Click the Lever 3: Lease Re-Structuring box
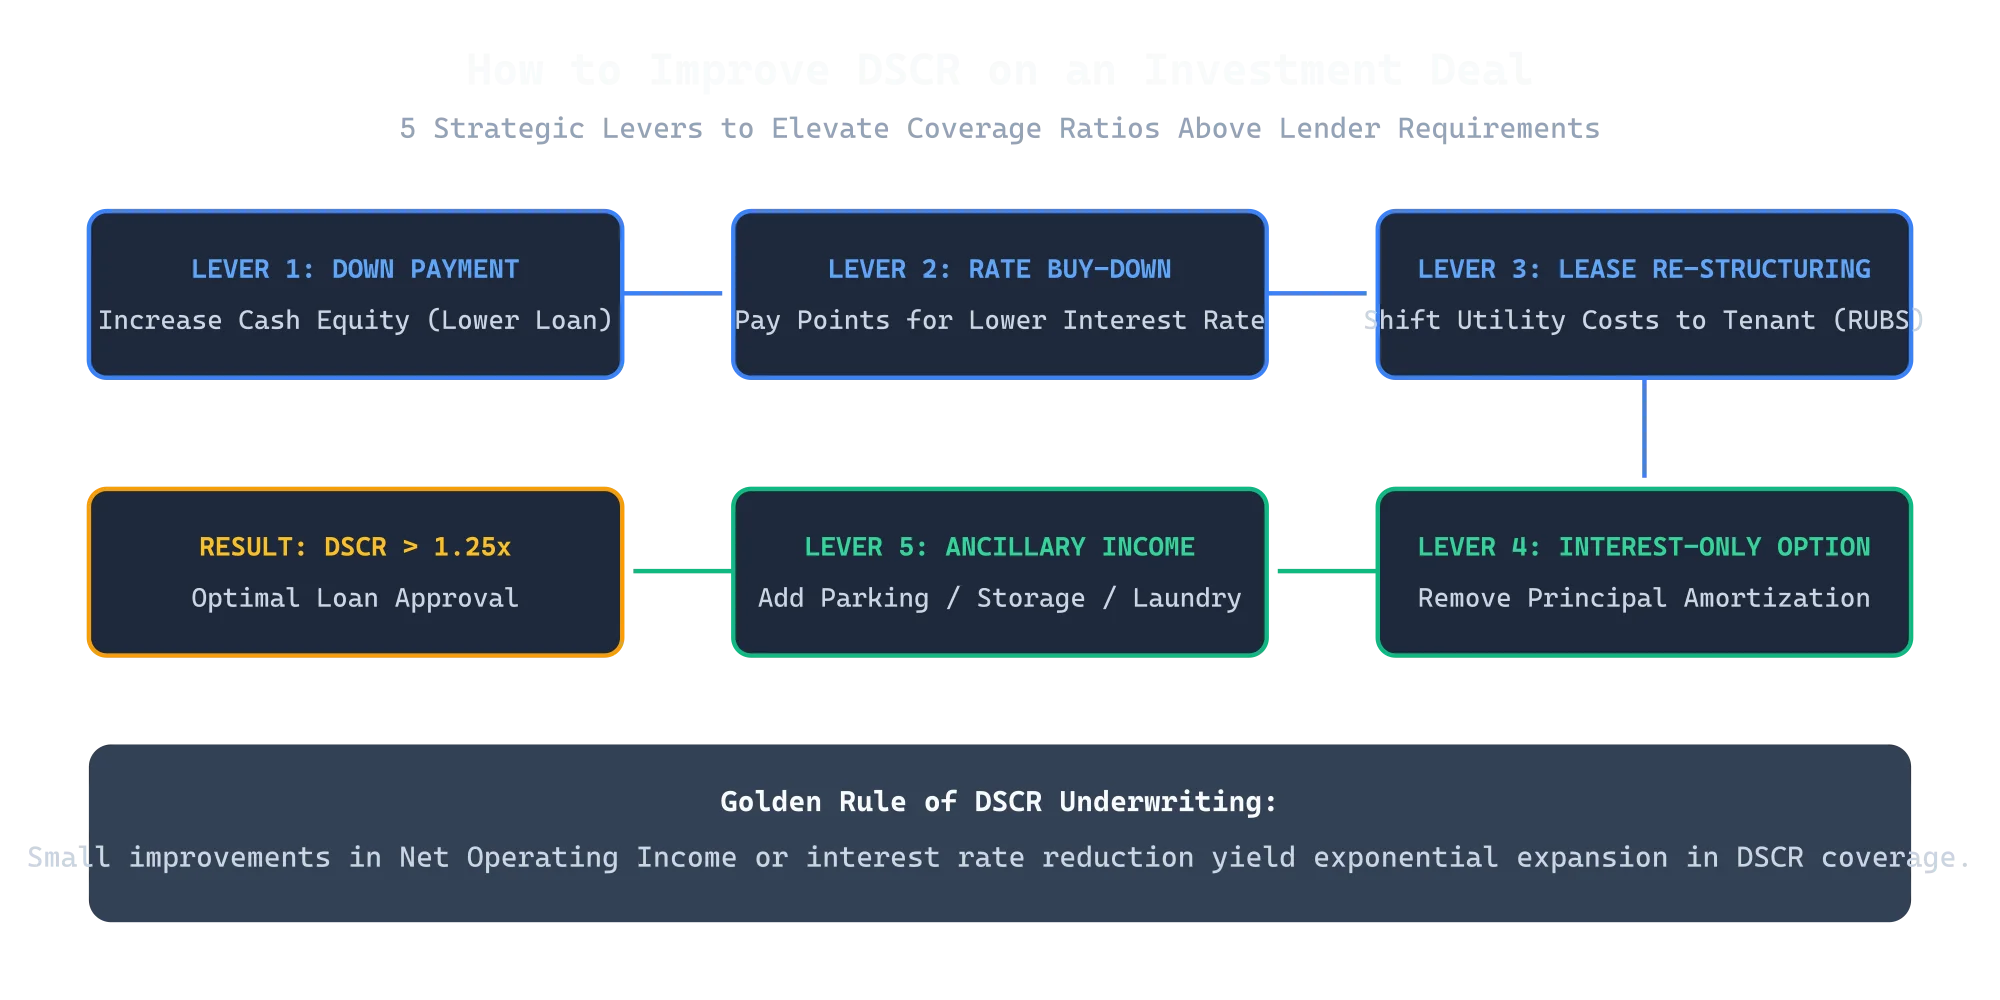Screen dimensions: 2000x1000 1644,294
